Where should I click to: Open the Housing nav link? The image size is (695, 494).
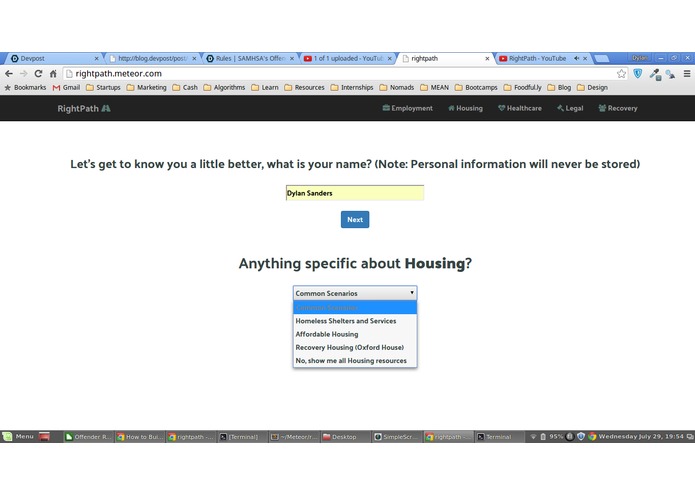465,108
